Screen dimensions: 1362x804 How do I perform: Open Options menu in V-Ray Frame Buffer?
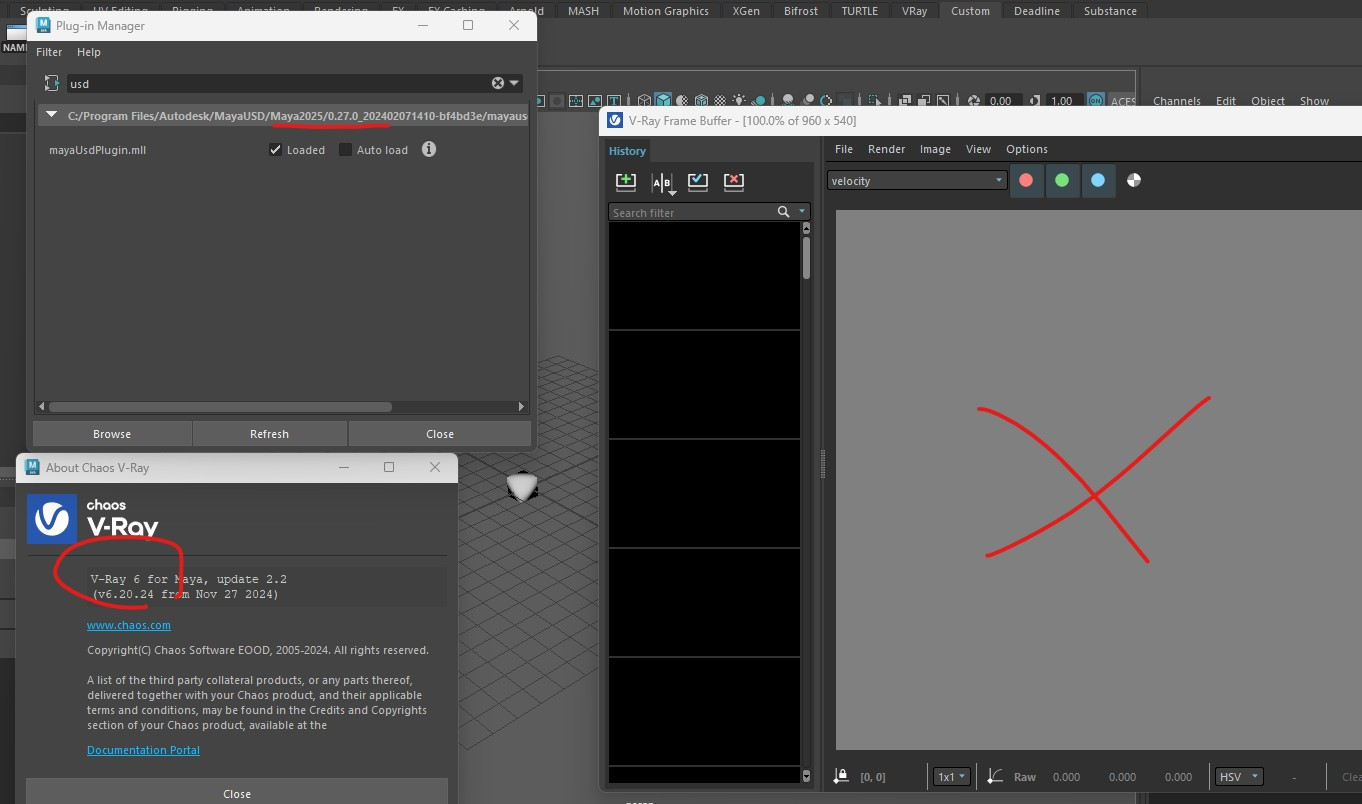point(1027,149)
